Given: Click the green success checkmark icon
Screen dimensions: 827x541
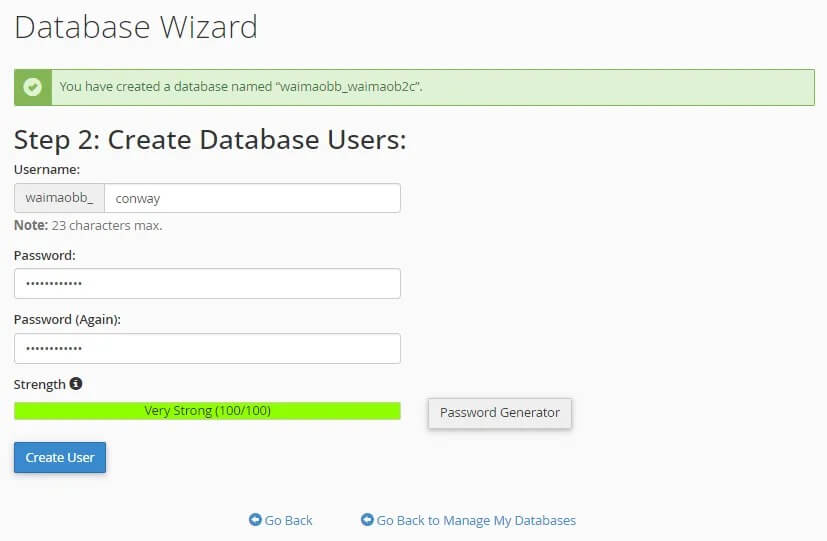Looking at the screenshot, I should (x=32, y=87).
